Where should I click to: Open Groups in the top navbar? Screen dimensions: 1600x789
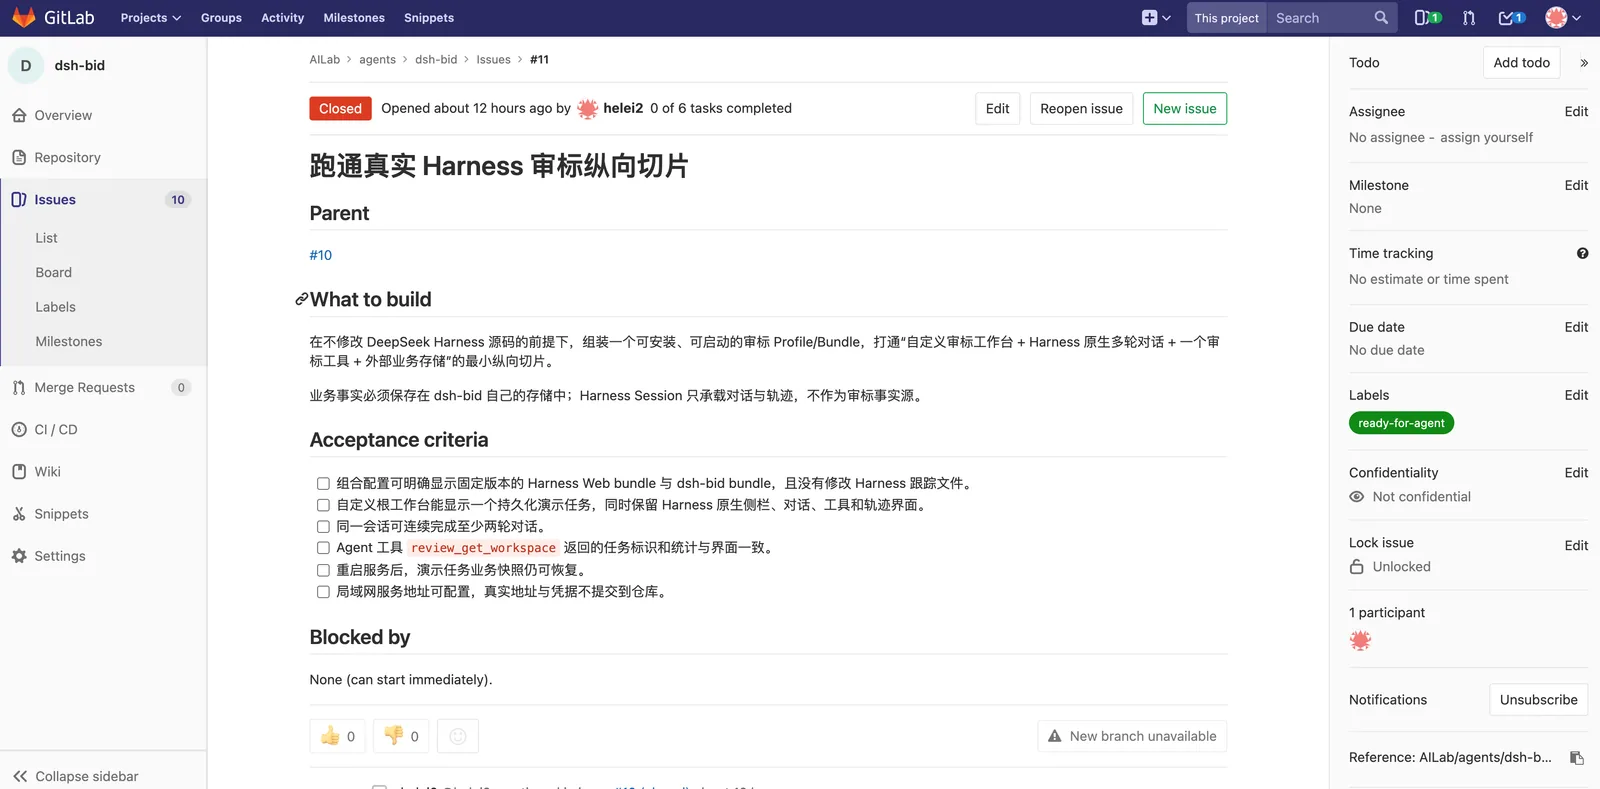221,18
